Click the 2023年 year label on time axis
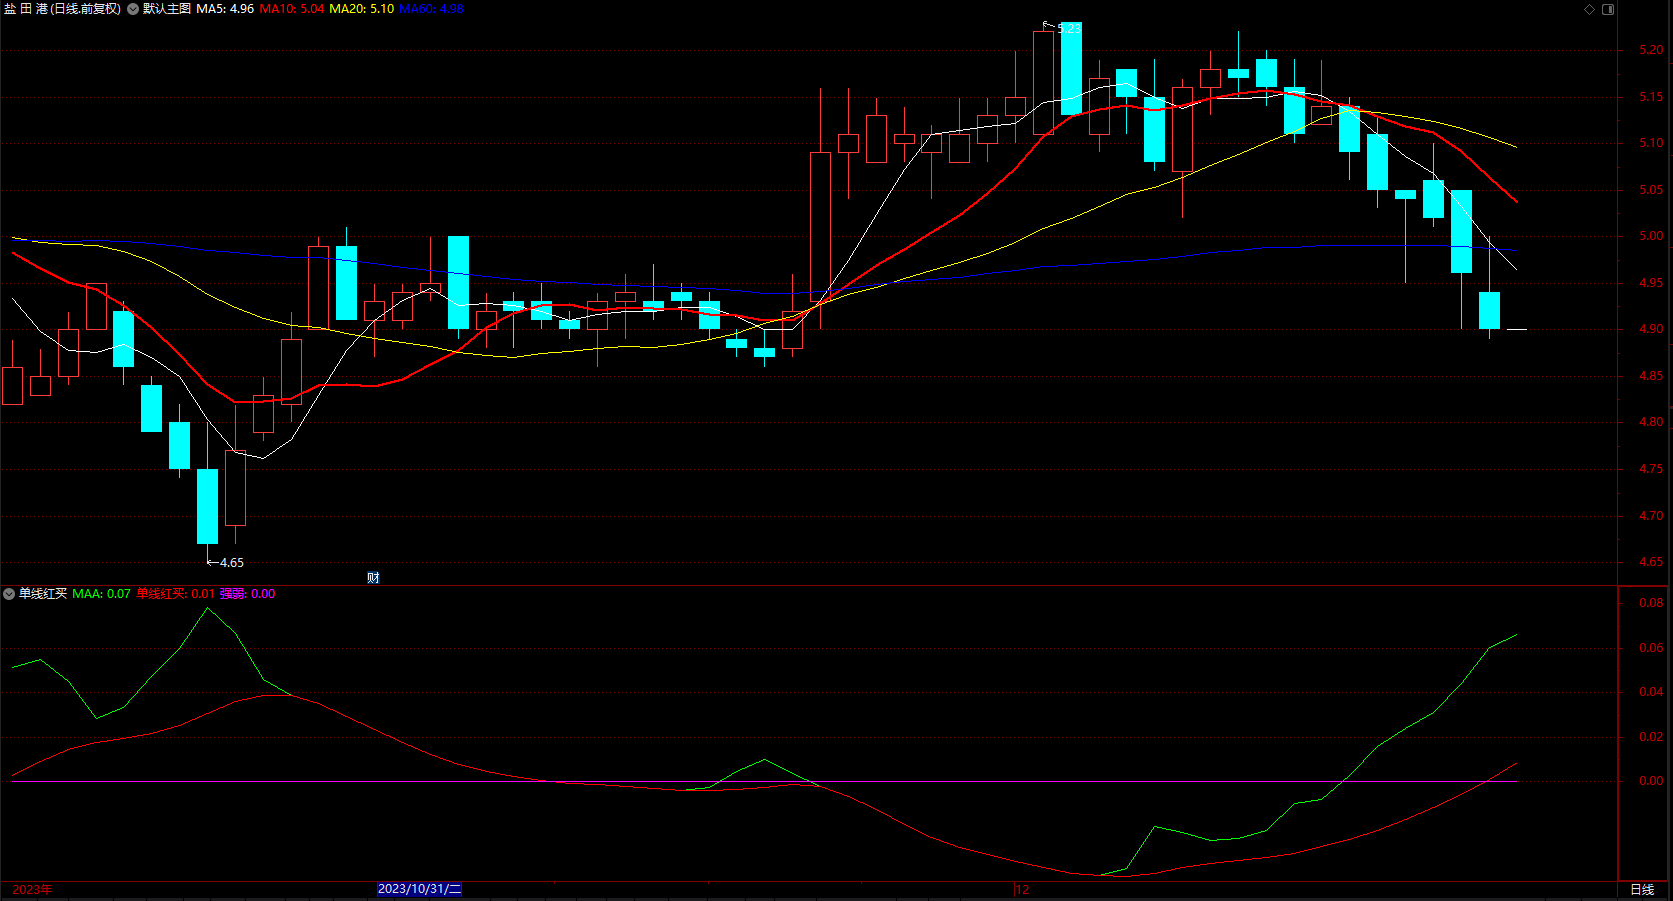The height and width of the screenshot is (901, 1673). click(33, 890)
